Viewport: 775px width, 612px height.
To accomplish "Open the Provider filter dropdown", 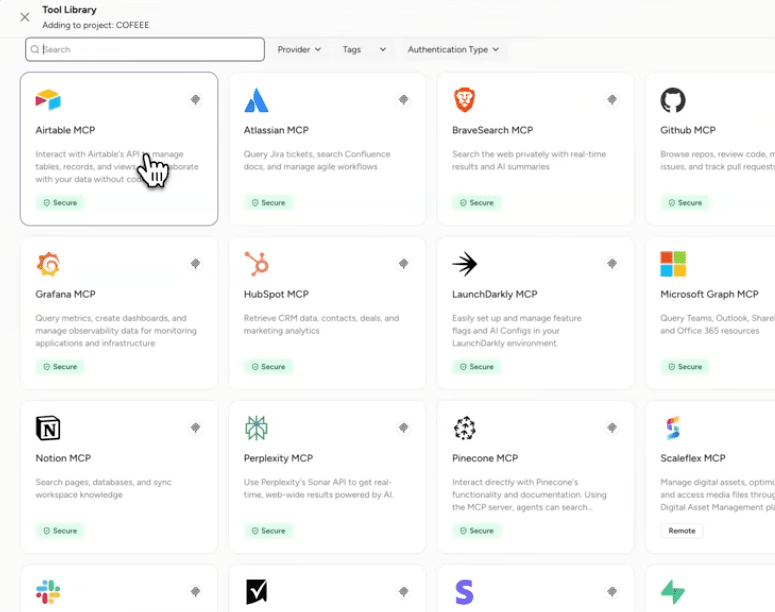I will [x=299, y=49].
